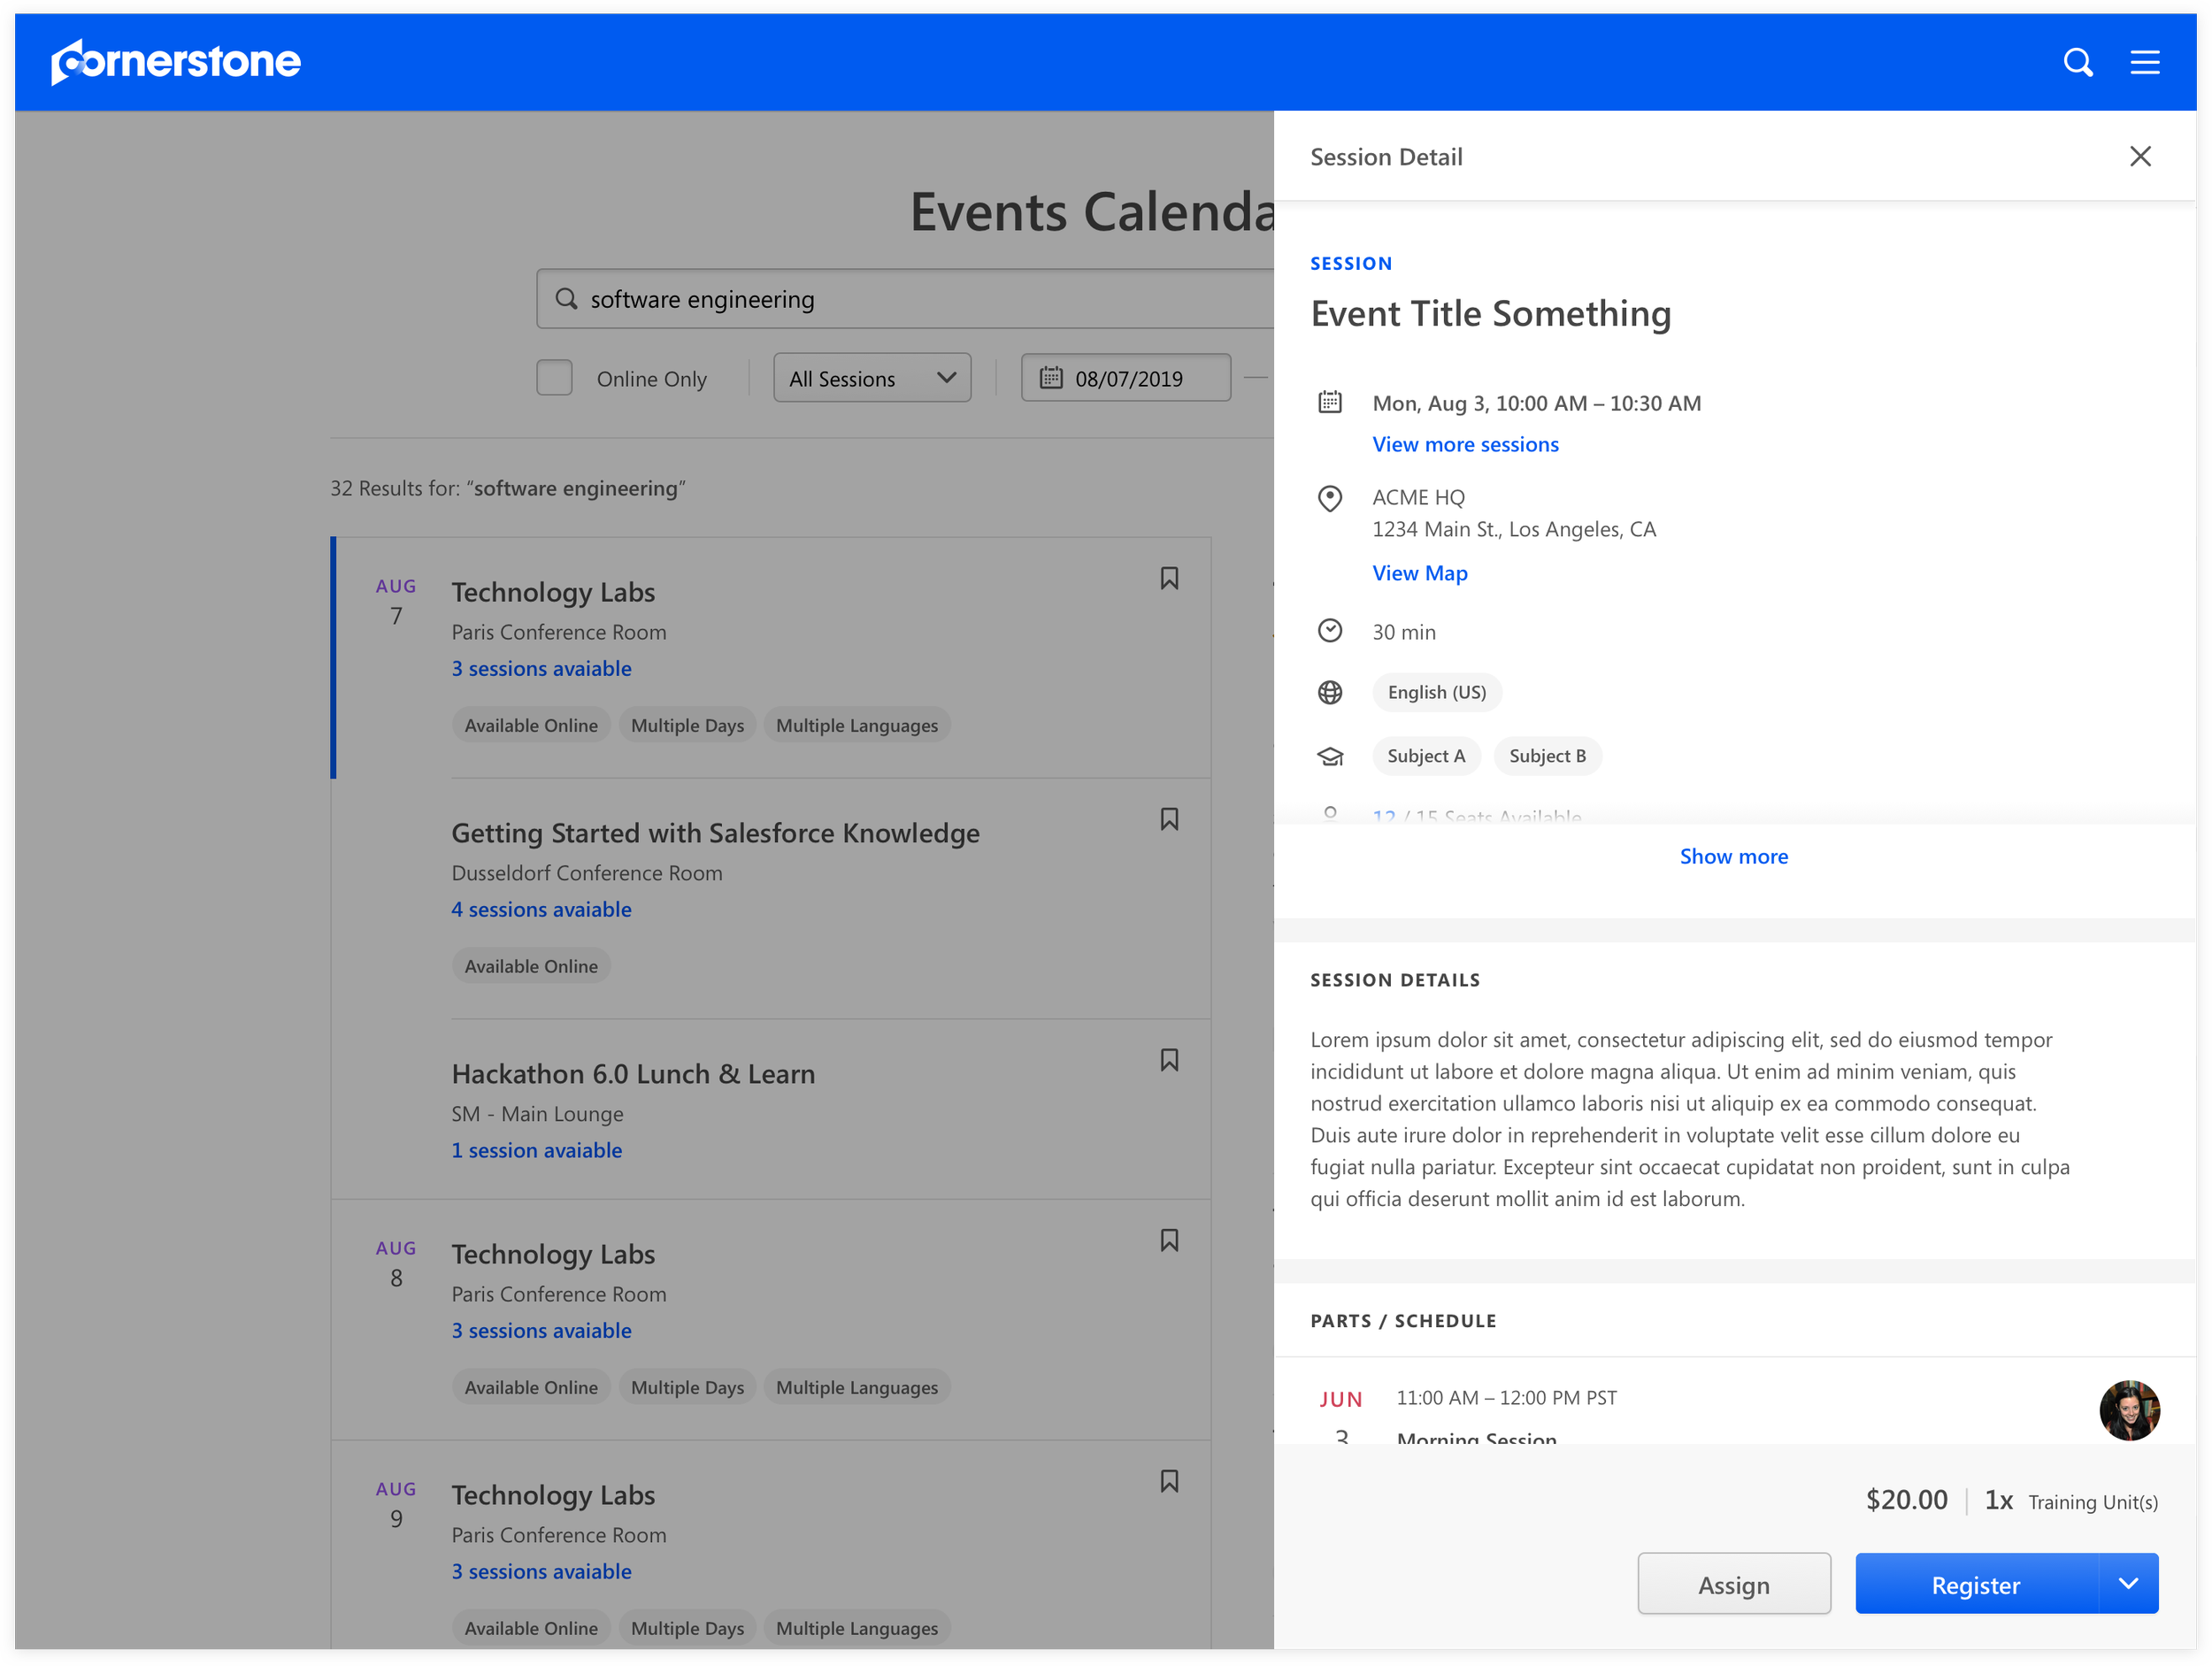Click the Register button
This screenshot has height=1666, width=2212.
1975,1584
